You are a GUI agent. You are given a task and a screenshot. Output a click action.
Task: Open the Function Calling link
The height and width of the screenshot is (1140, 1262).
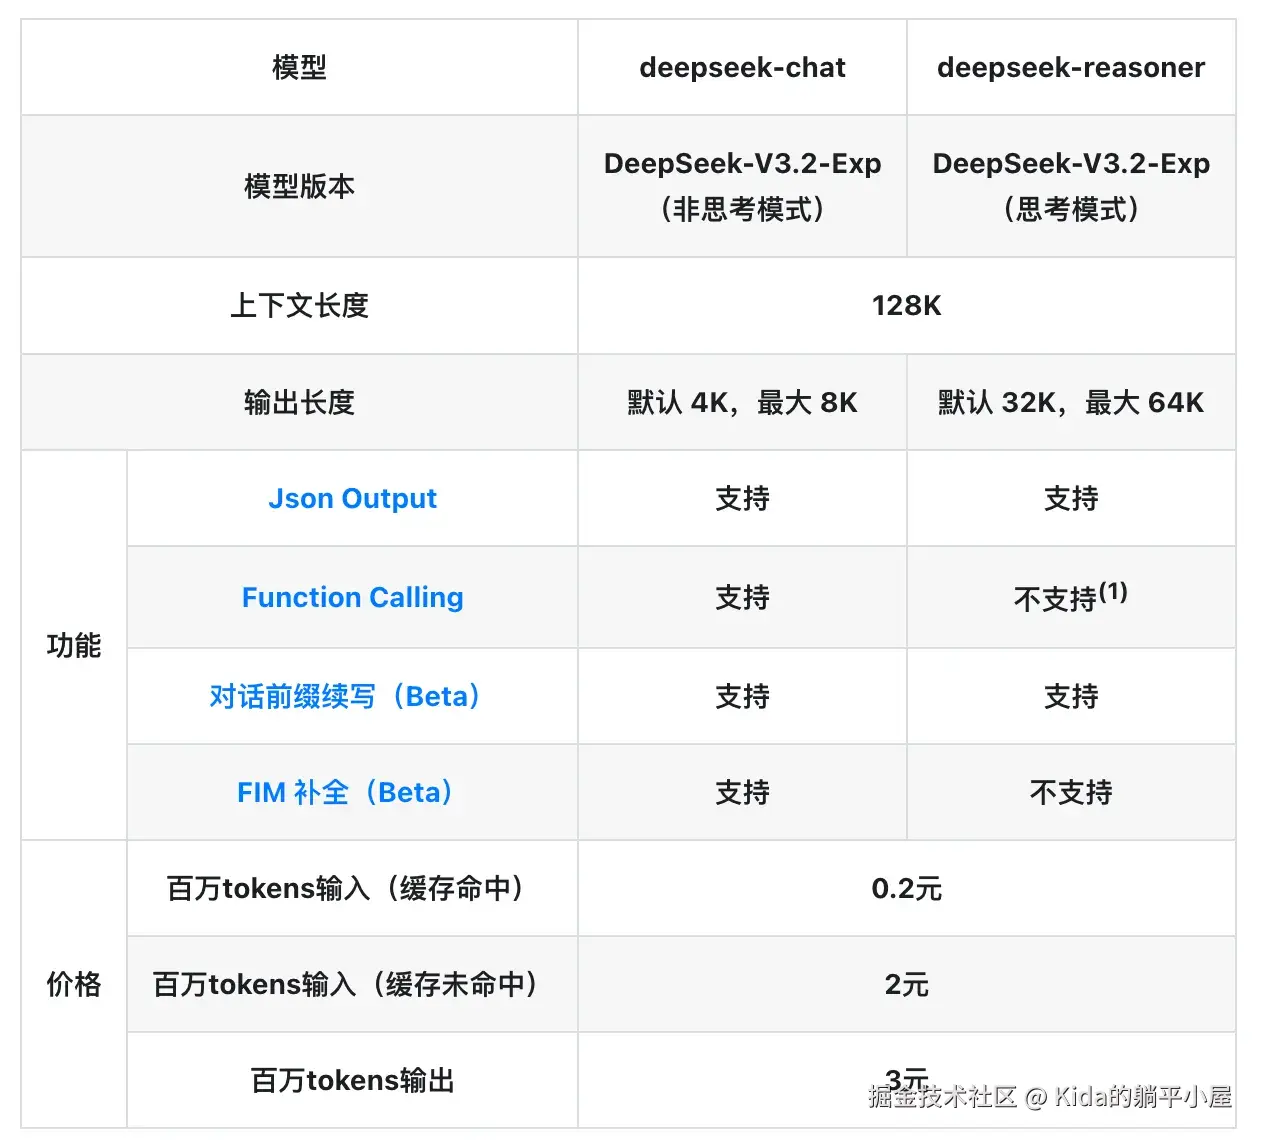pyautogui.click(x=352, y=597)
